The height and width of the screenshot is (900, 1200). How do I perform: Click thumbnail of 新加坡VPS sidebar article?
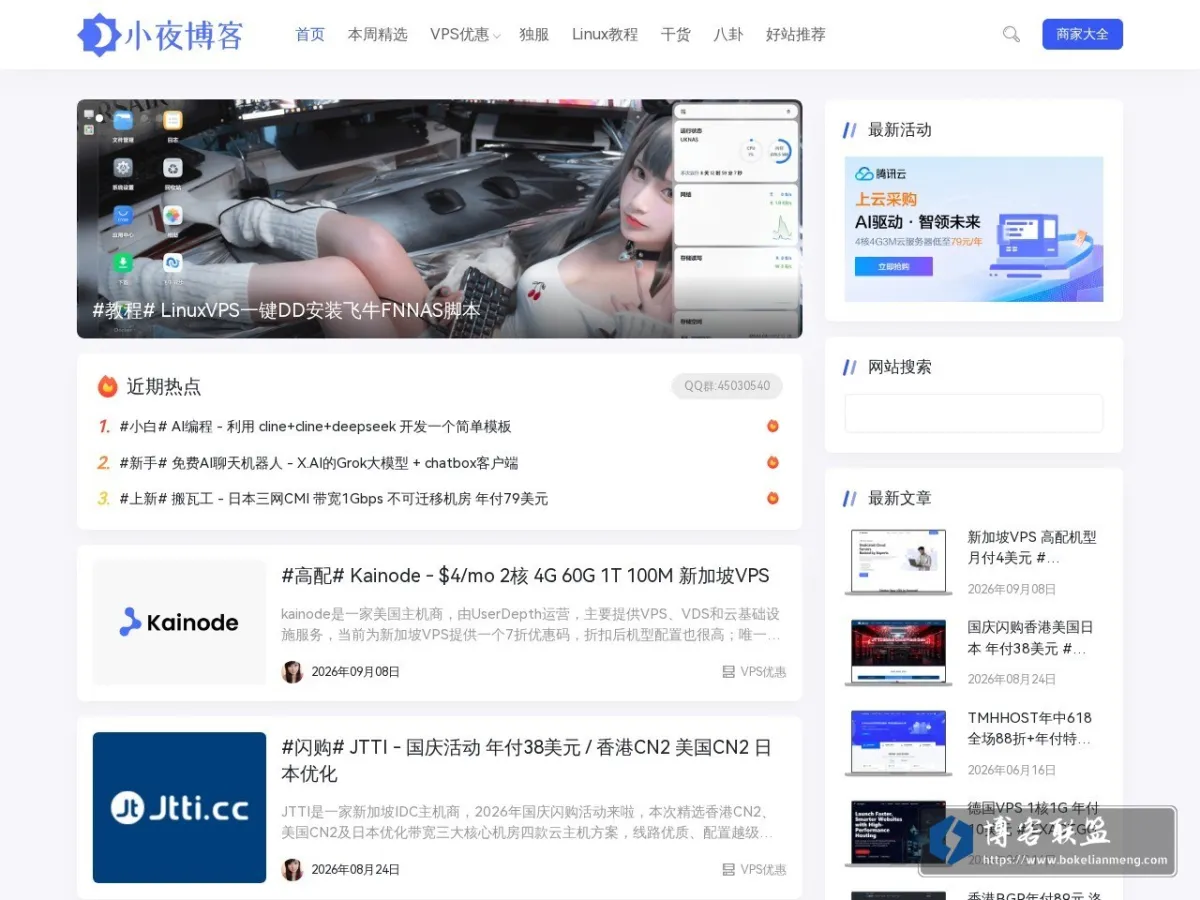coord(898,562)
